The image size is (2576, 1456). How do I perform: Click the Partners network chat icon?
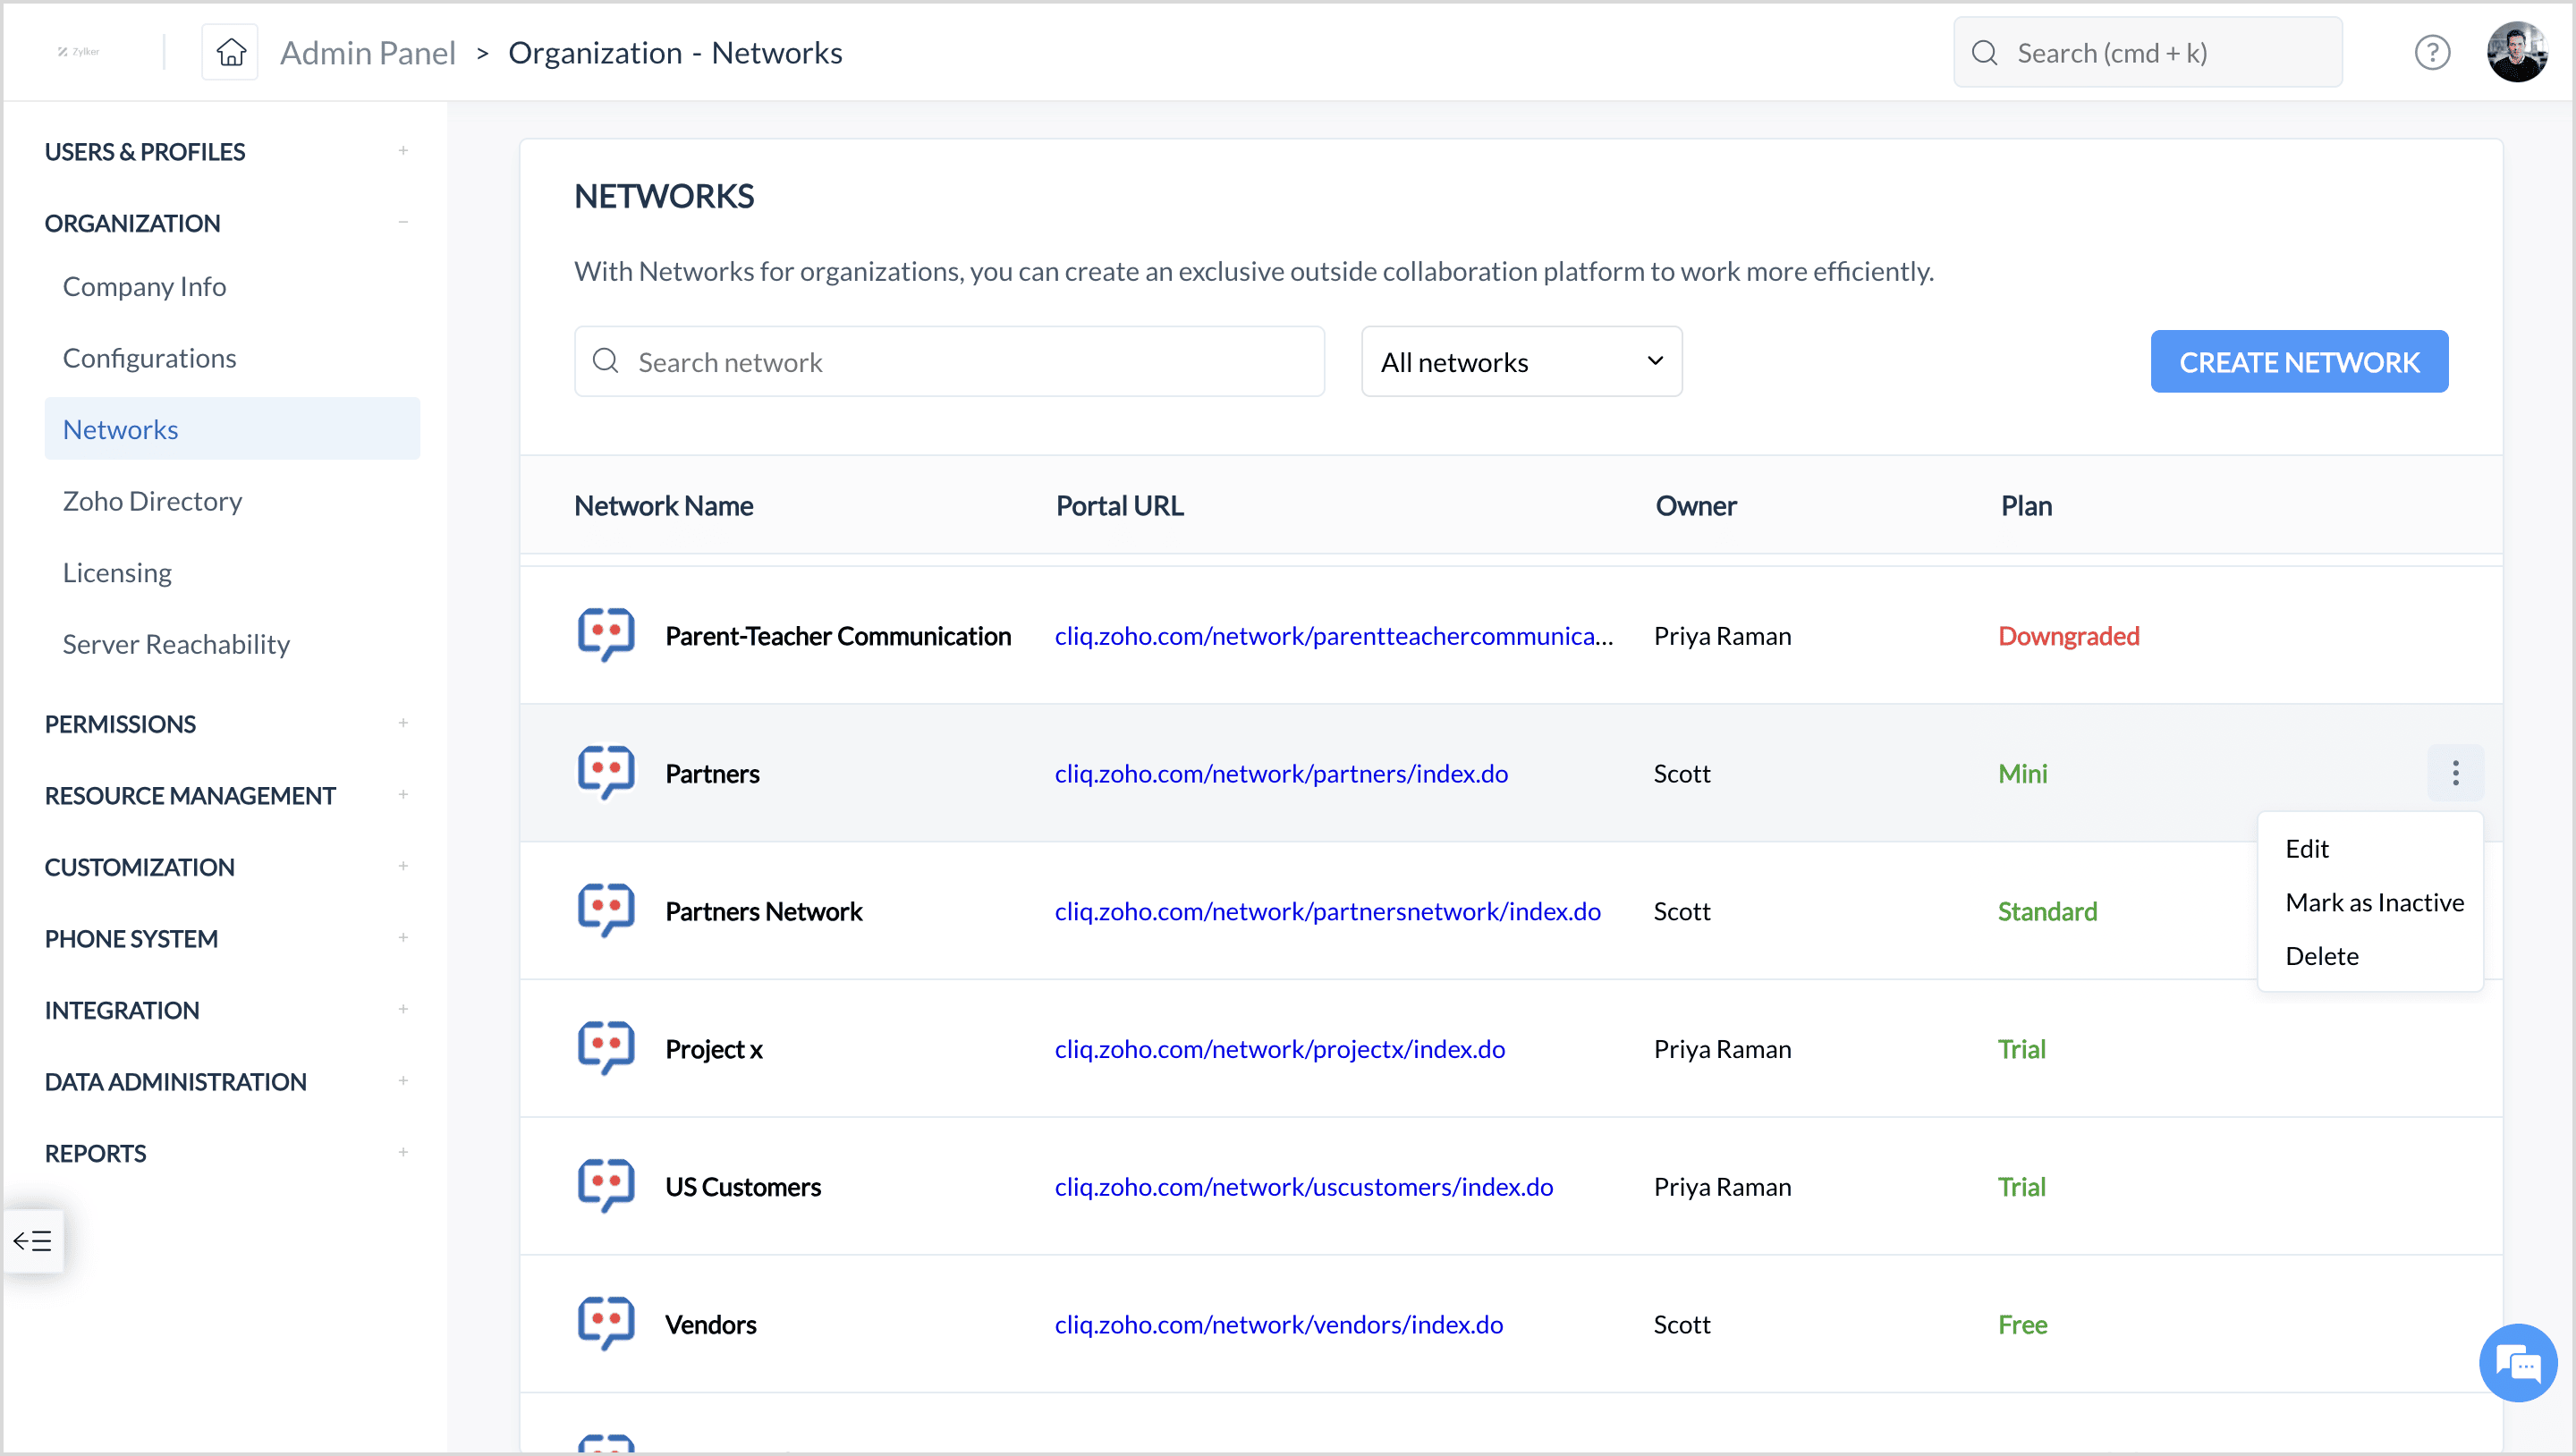pos(606,773)
